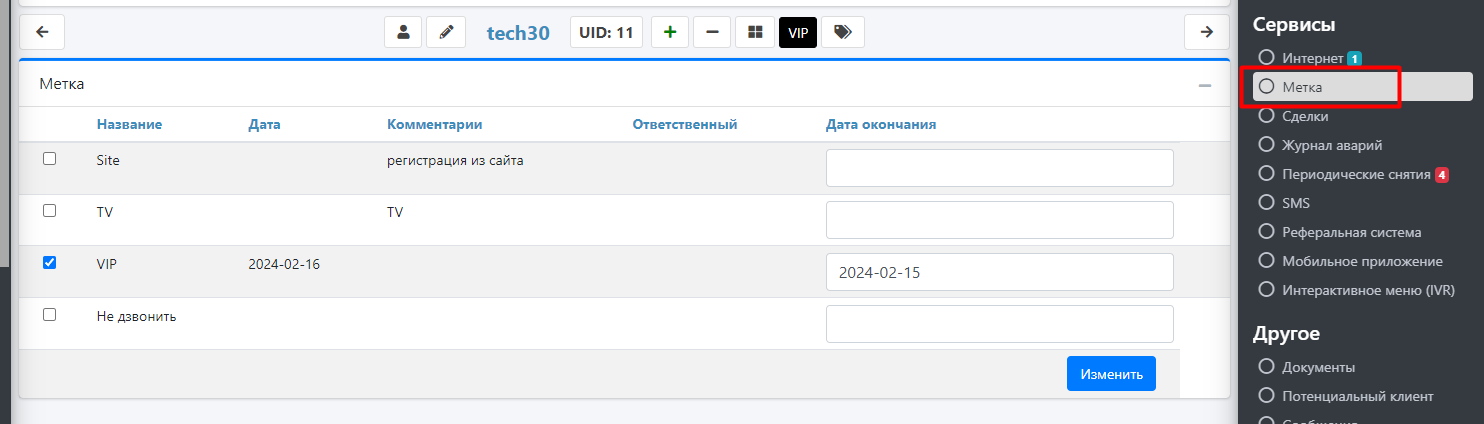The height and width of the screenshot is (424, 1484).
Task: Click the minus icon button
Action: pyautogui.click(x=712, y=32)
